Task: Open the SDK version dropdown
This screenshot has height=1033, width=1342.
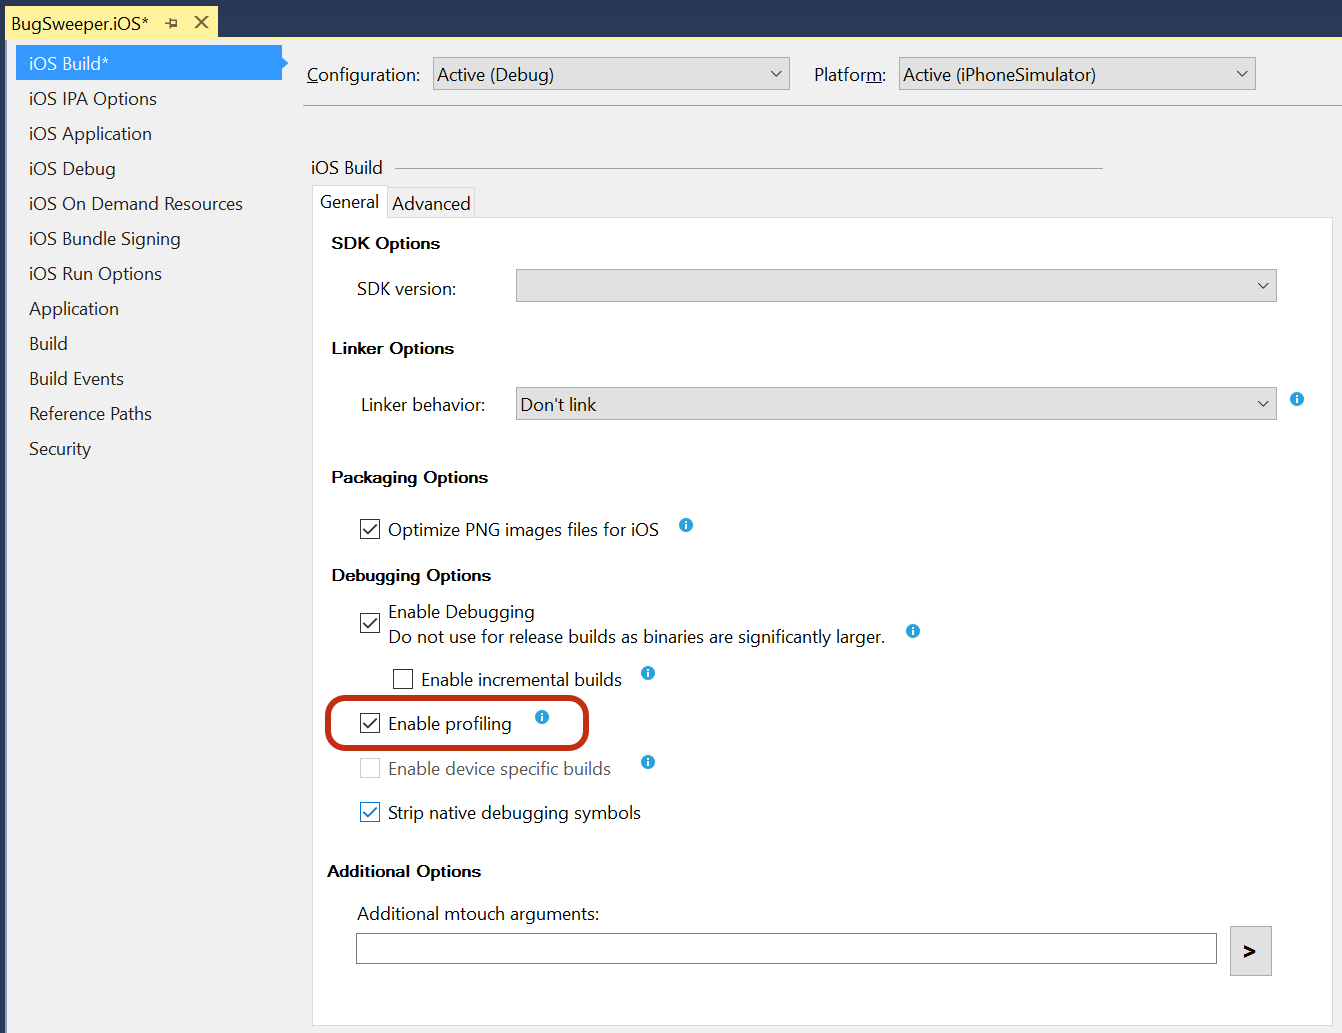Action: pos(1263,285)
